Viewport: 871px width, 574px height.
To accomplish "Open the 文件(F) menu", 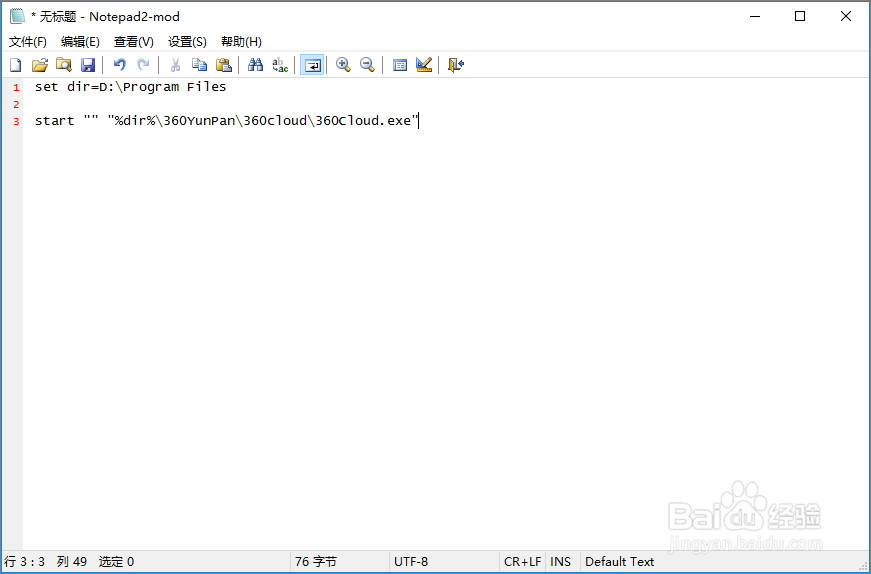I will 28,42.
